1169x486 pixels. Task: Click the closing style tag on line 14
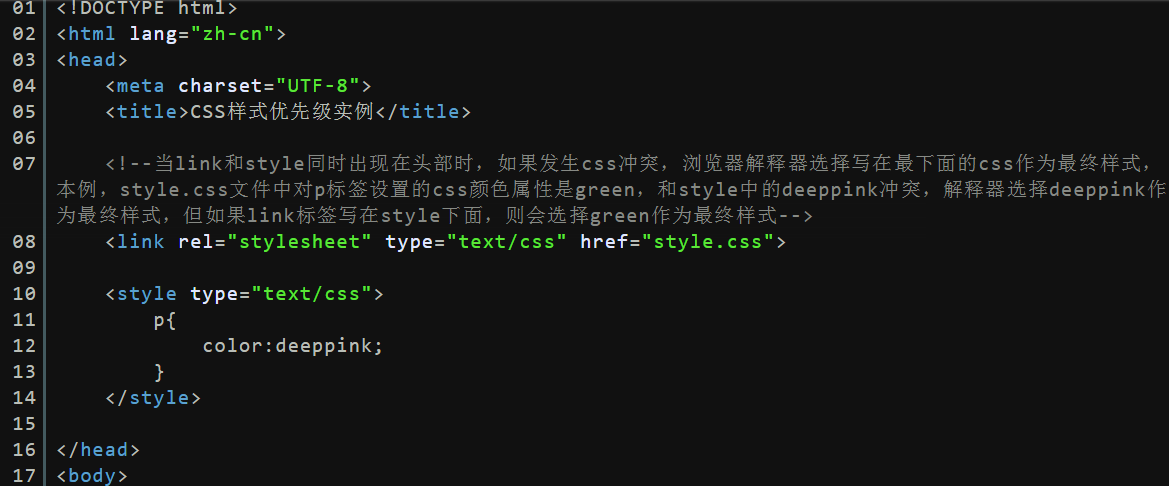point(153,397)
